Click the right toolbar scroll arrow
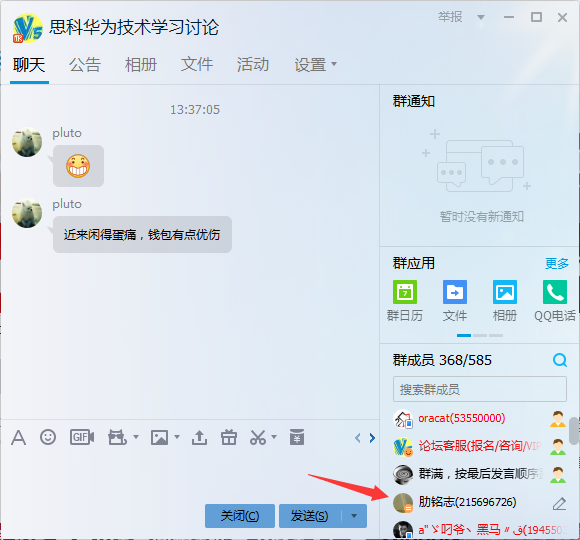 pyautogui.click(x=372, y=438)
